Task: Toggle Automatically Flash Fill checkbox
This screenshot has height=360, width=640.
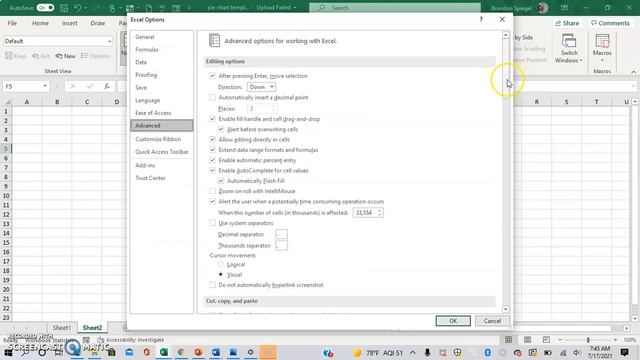Action: (221, 180)
